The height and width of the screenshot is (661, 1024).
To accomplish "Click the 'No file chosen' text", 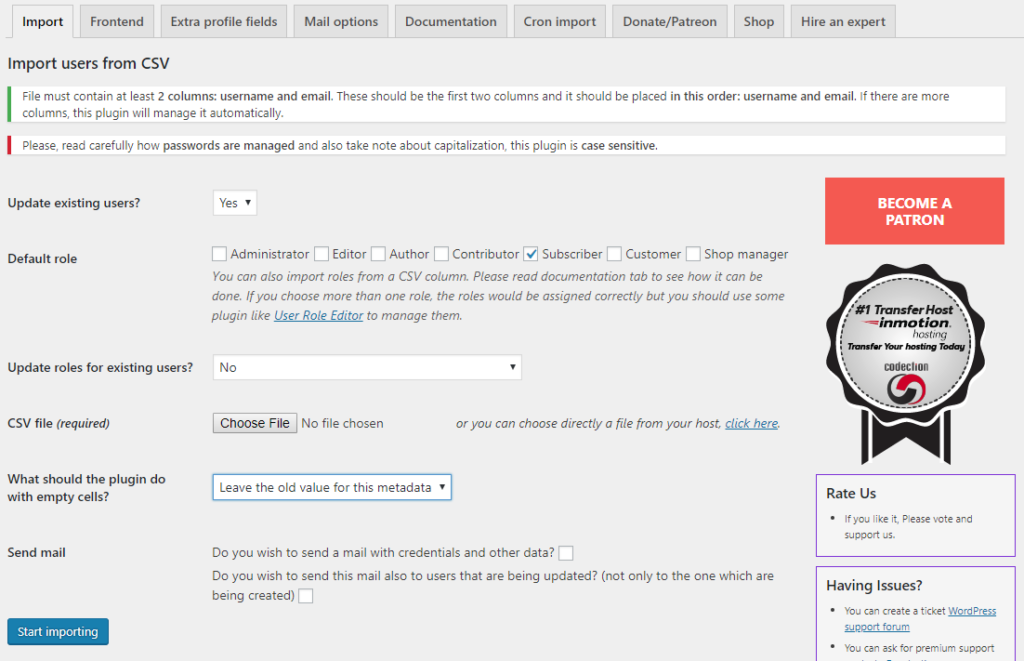I will click(x=342, y=423).
